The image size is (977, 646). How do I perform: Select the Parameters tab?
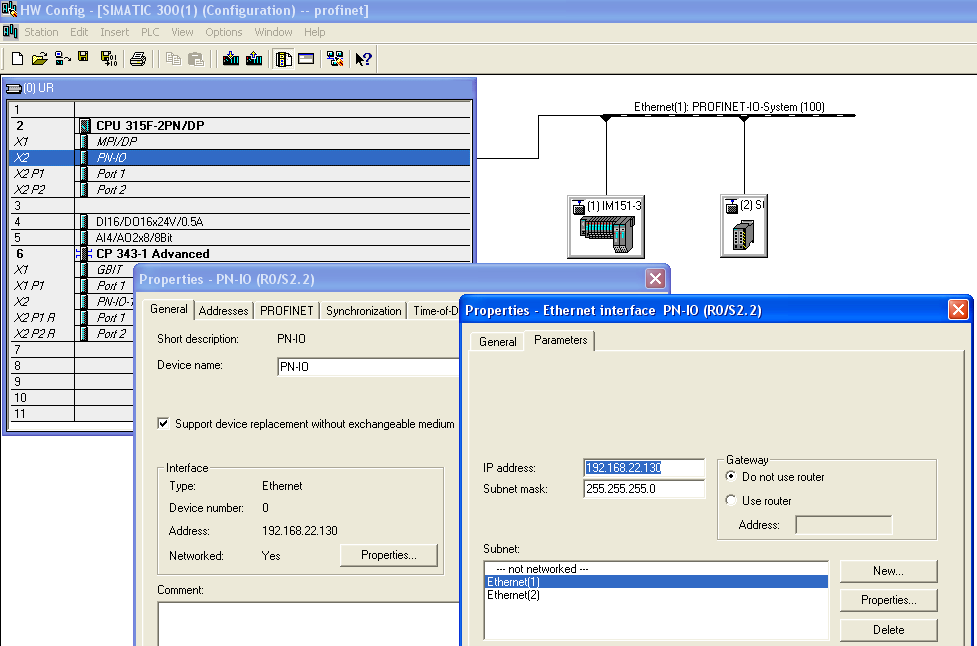(561, 340)
